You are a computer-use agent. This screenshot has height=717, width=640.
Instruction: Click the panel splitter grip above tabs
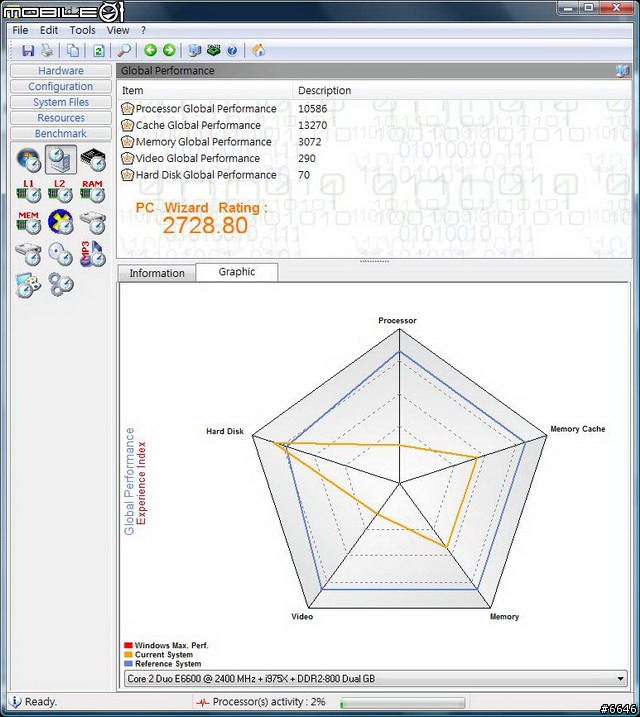point(374,261)
